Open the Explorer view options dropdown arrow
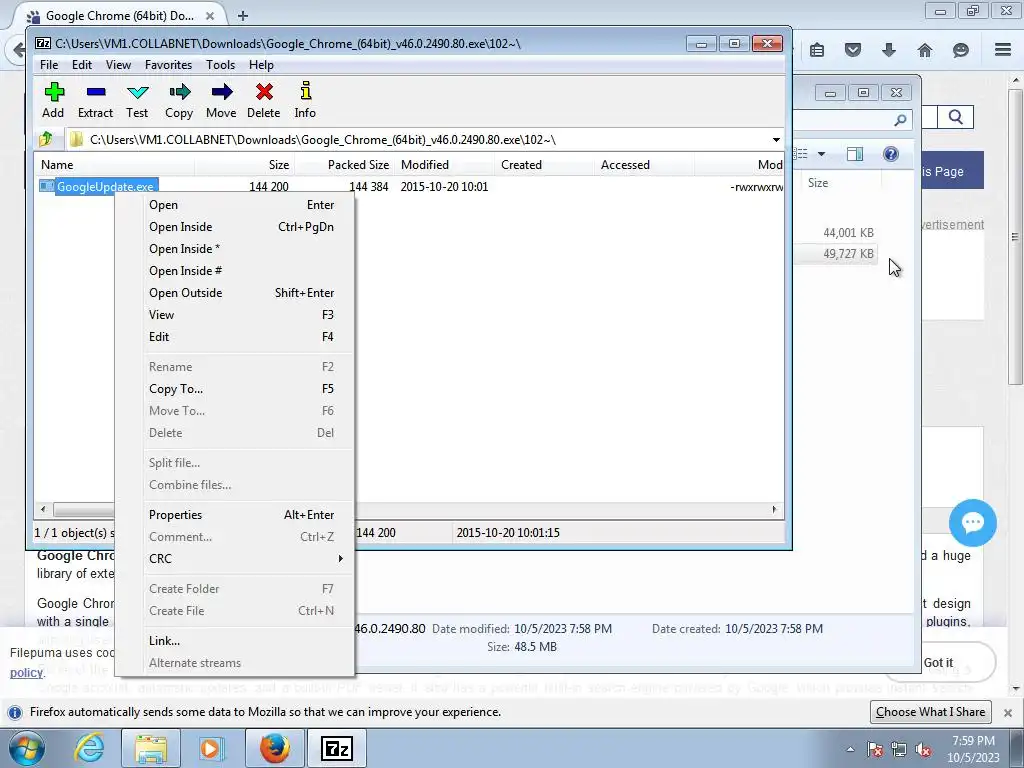The width and height of the screenshot is (1024, 768). tap(822, 154)
